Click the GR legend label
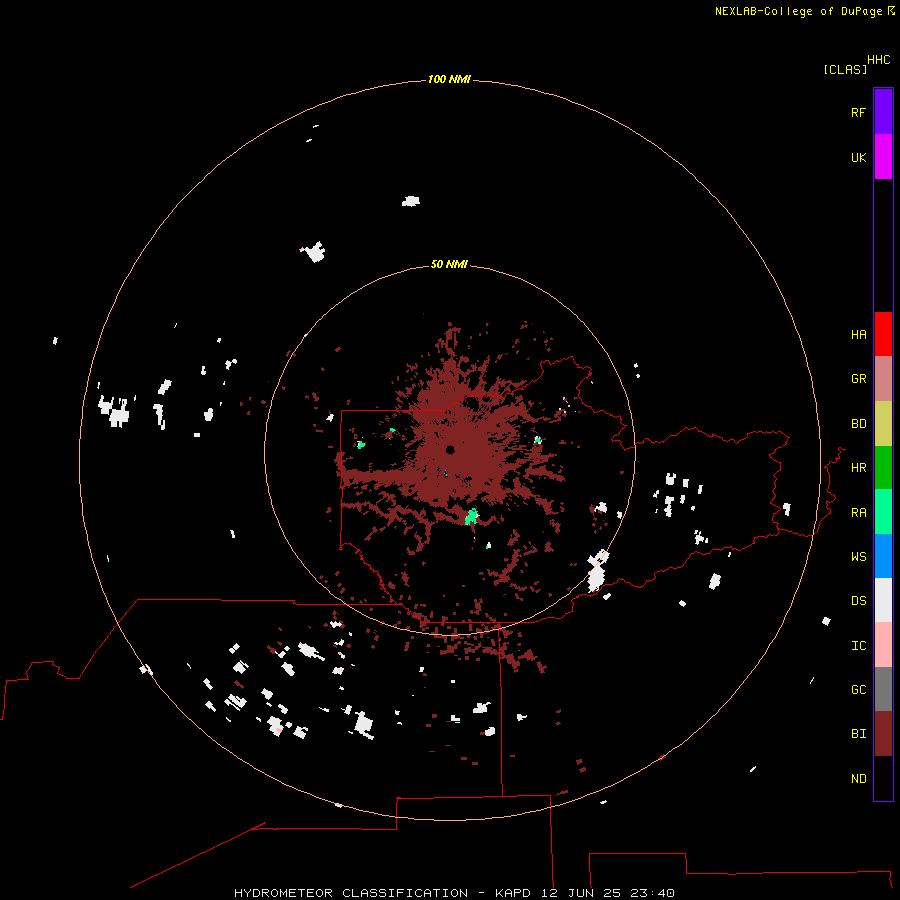 858,379
